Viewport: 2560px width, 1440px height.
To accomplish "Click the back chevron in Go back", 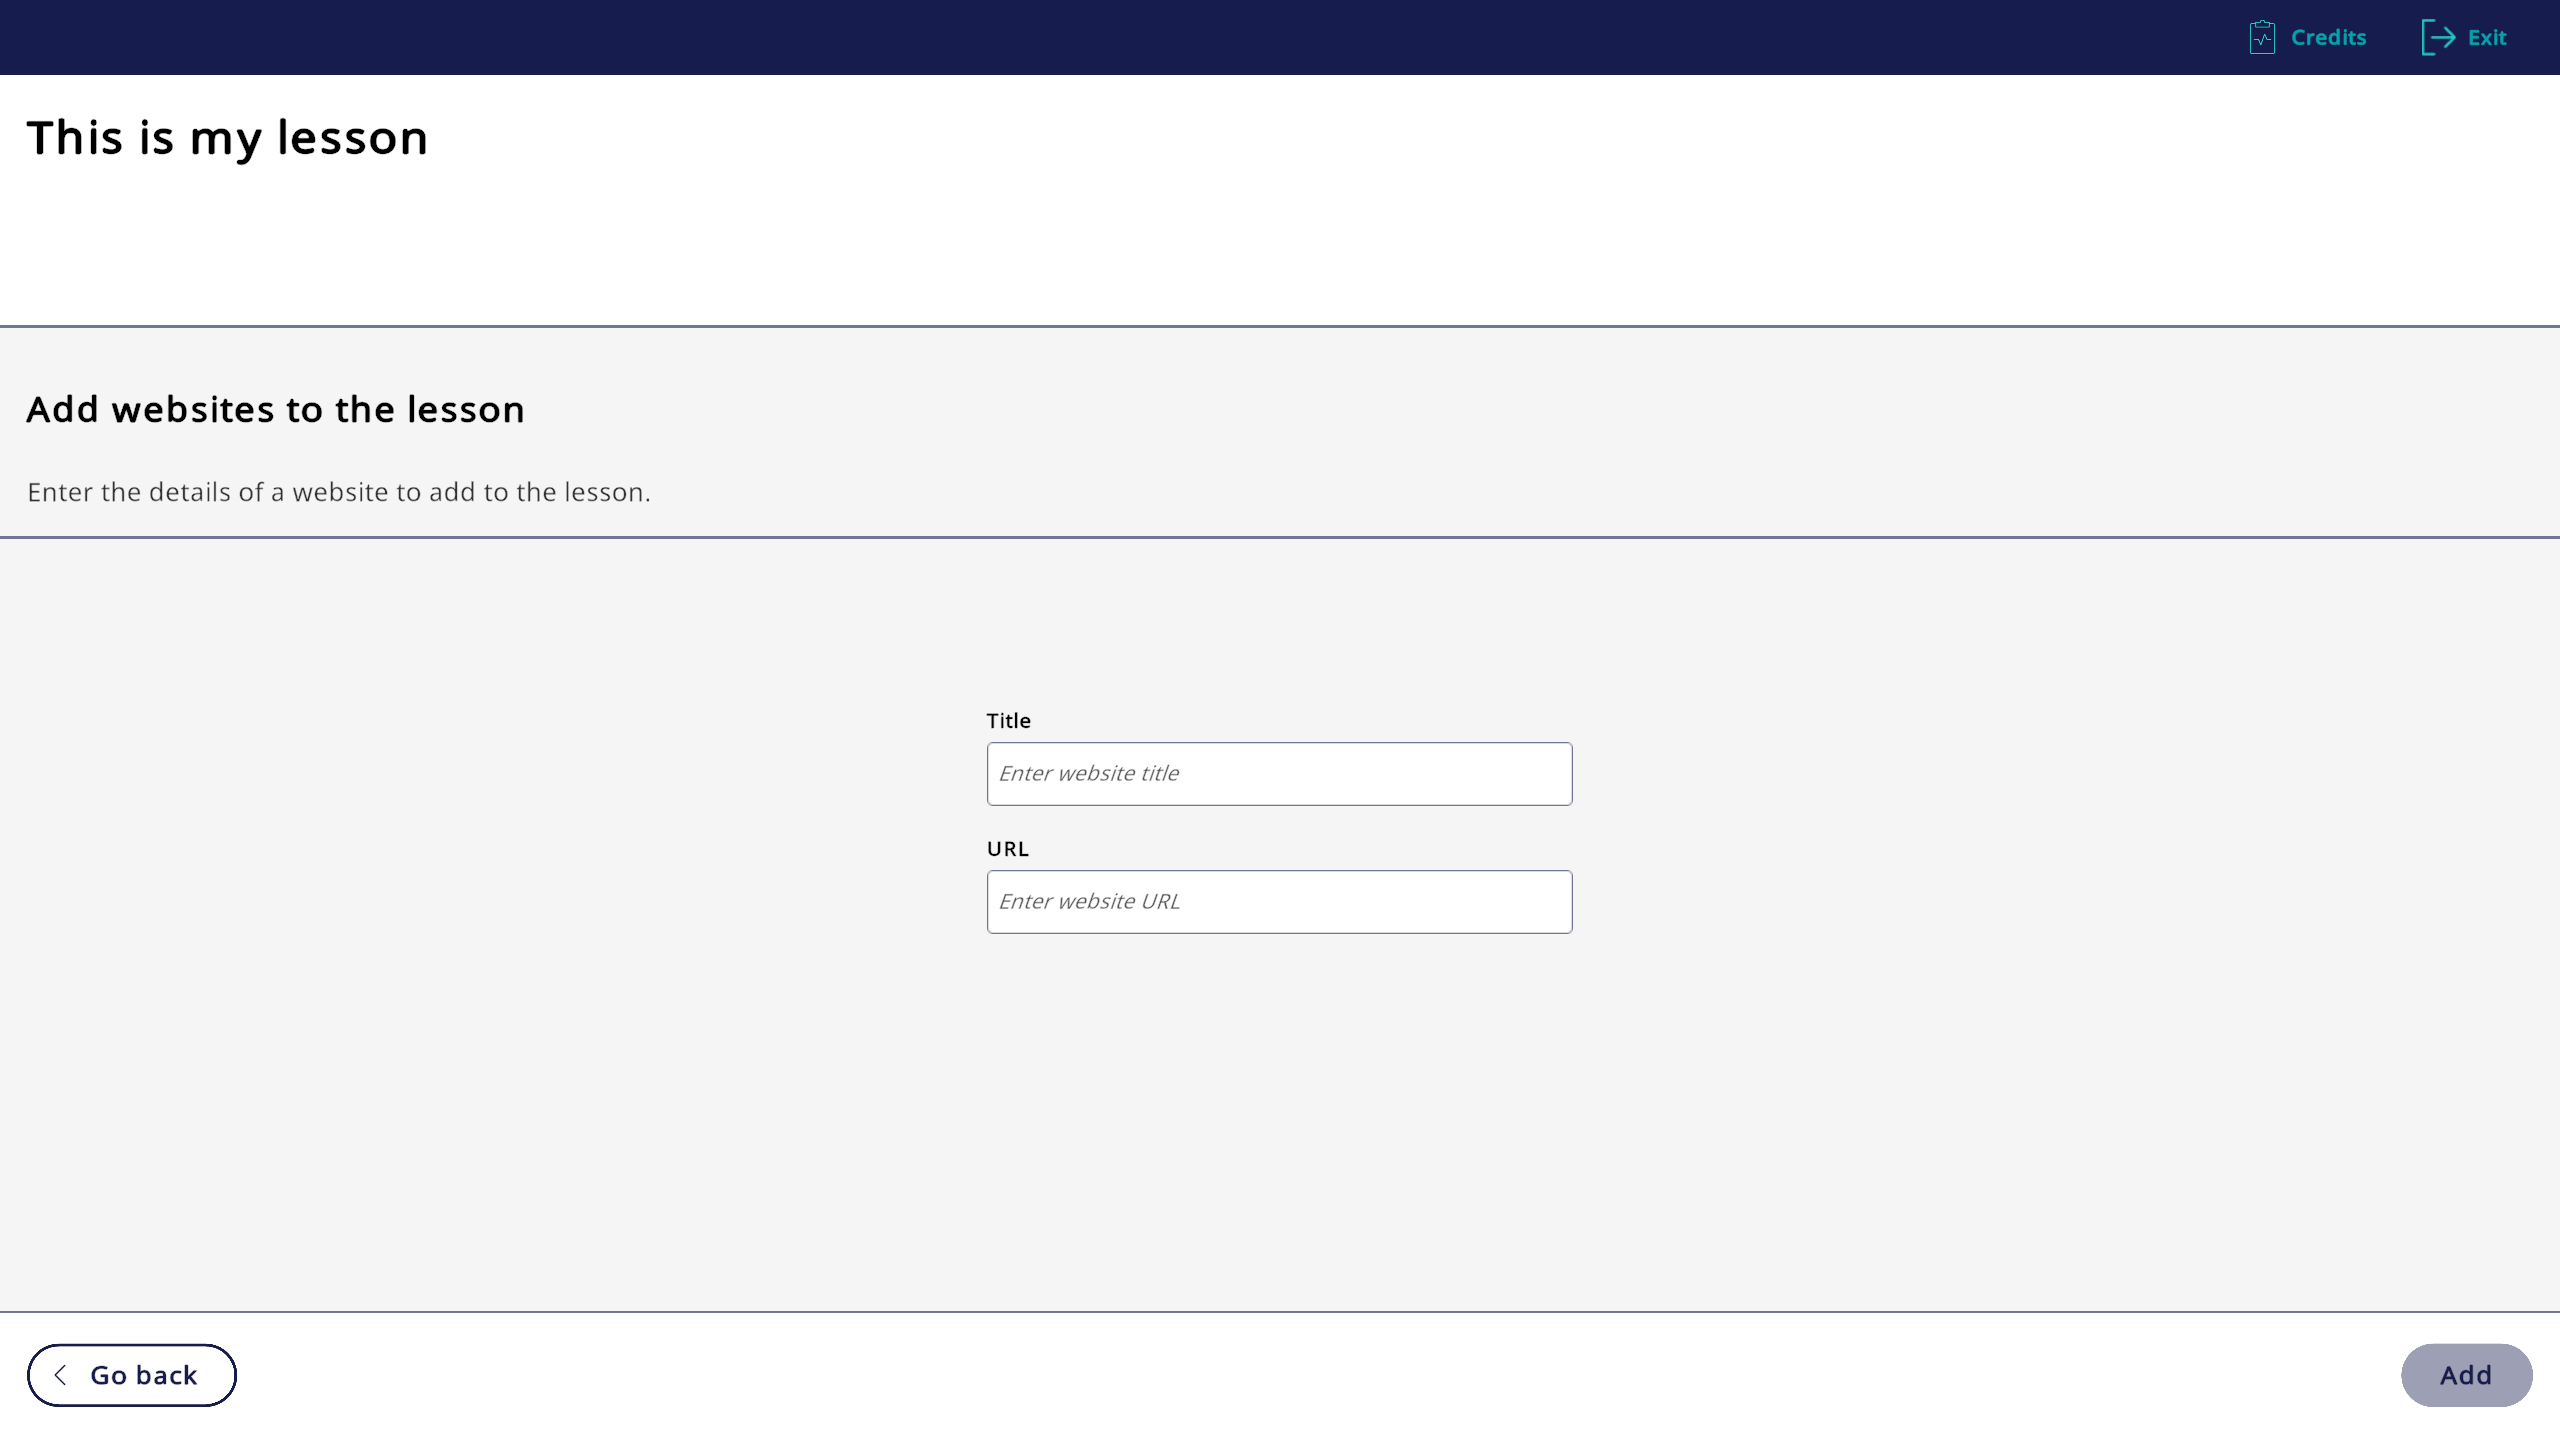I will (61, 1375).
